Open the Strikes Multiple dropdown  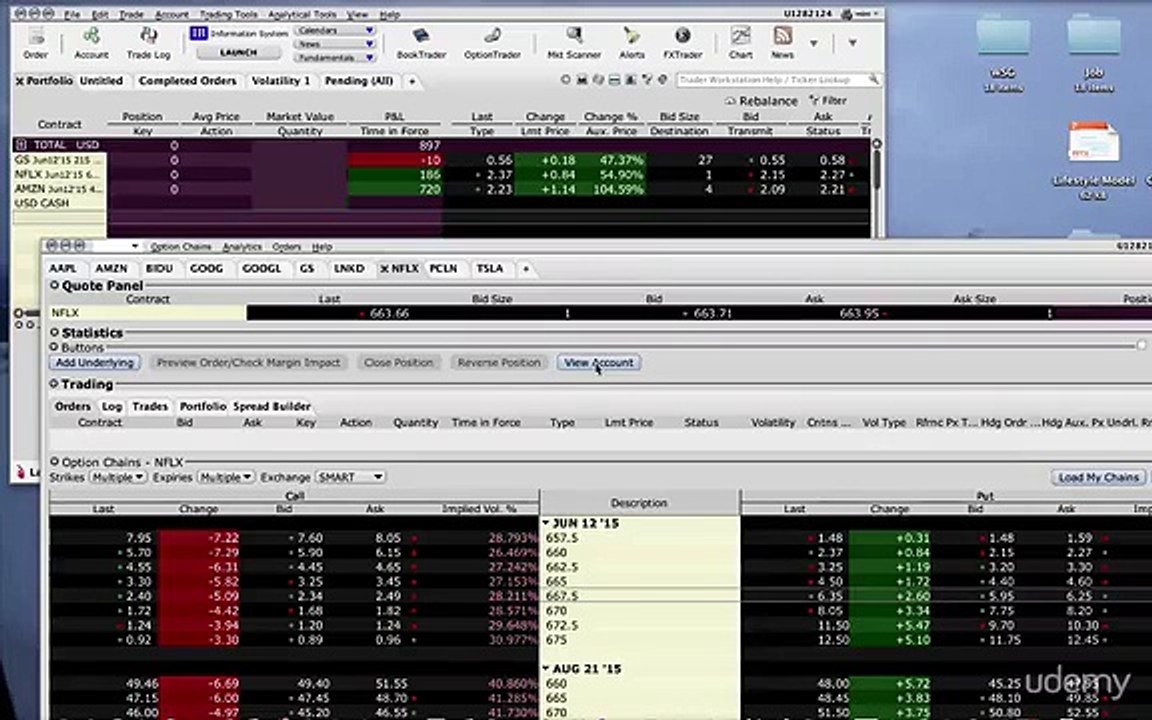click(x=118, y=477)
